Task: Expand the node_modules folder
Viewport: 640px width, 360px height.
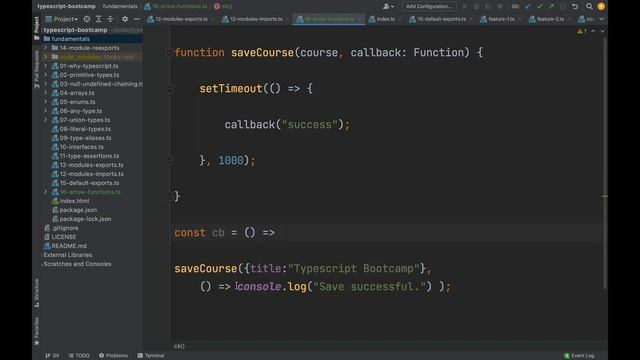Action: [x=45, y=57]
